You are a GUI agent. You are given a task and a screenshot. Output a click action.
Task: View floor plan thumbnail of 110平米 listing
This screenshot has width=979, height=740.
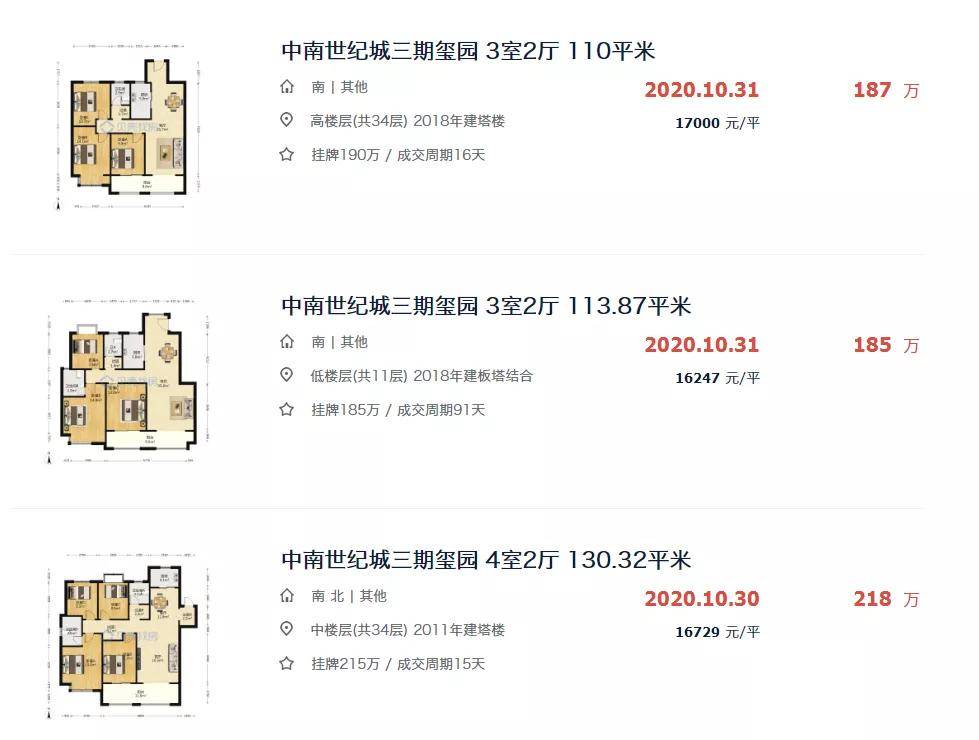tap(128, 127)
